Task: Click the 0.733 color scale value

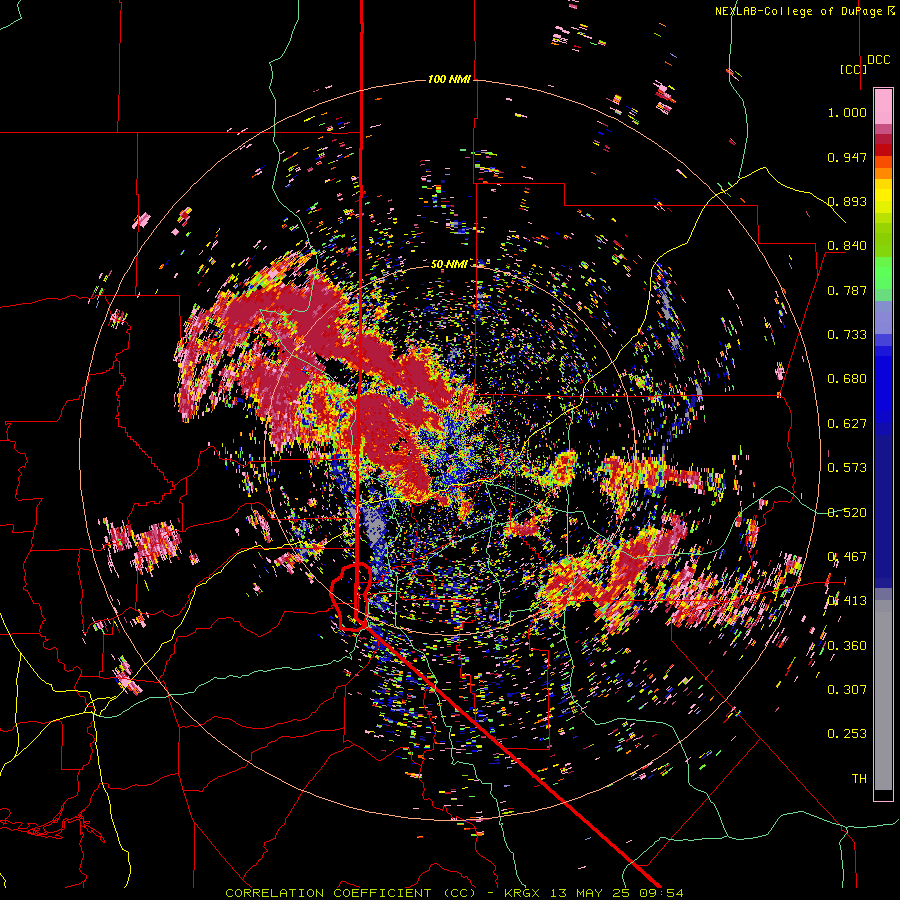Action: (847, 335)
